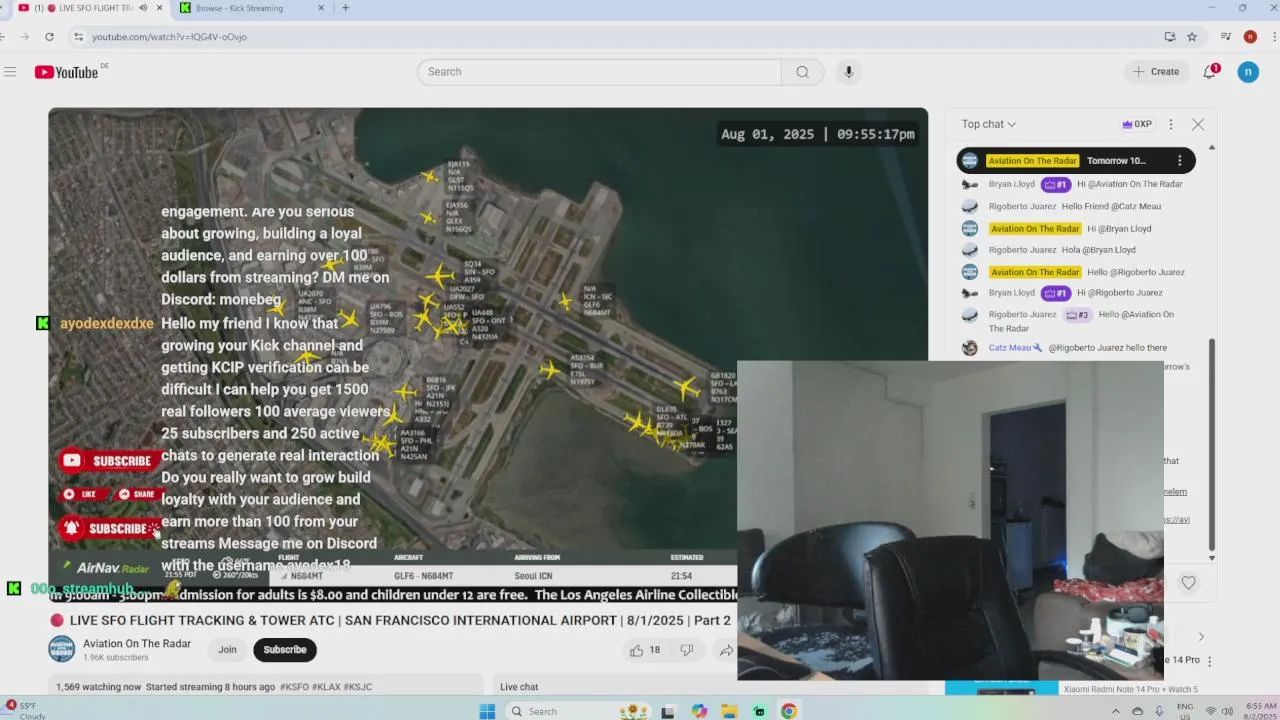Close the Kick Streaming tab

click(321, 8)
